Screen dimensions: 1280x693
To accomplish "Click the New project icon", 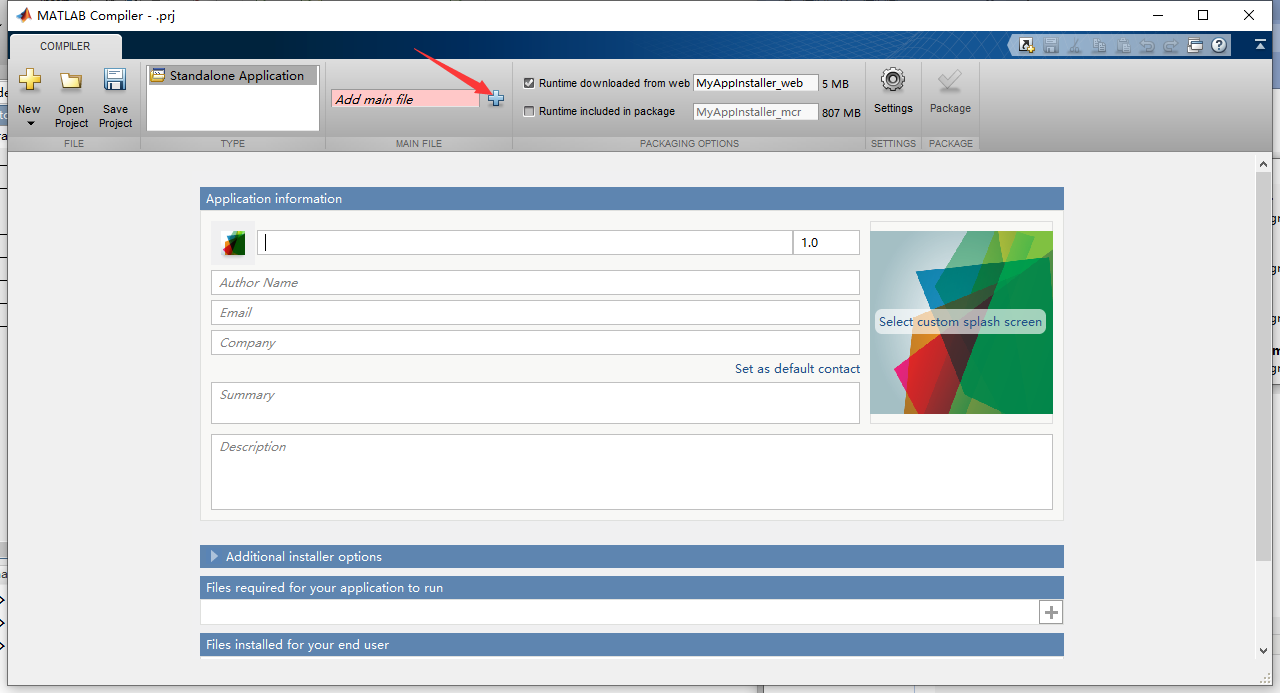I will point(29,80).
